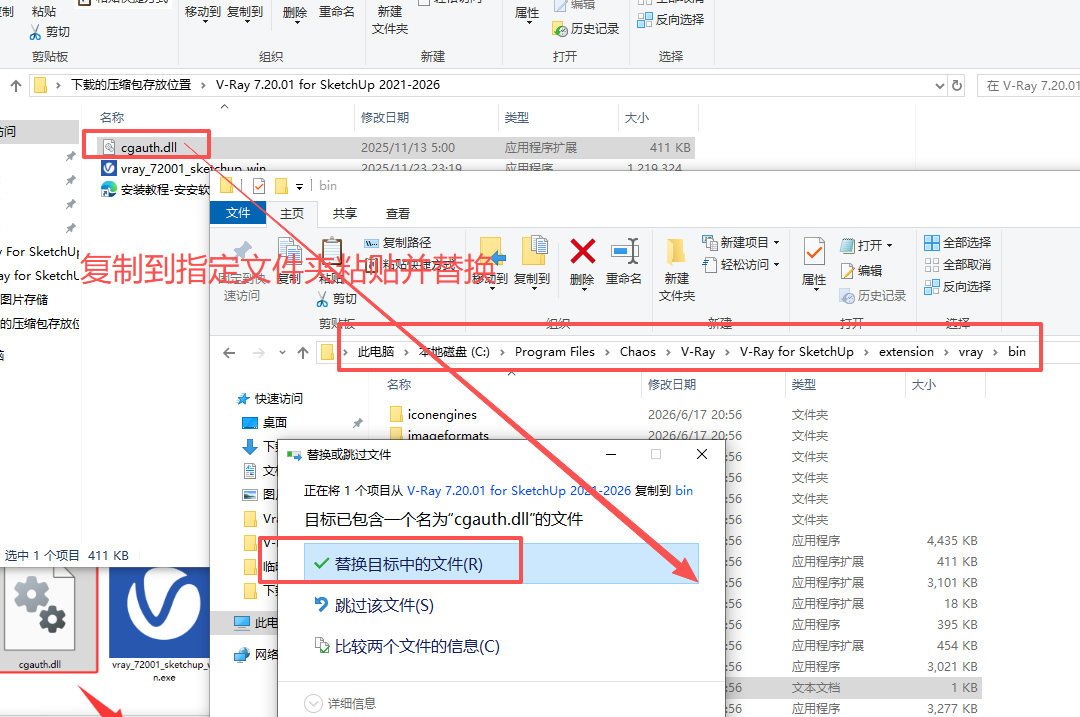Click History (历史记录) in back window ribbon

click(x=586, y=29)
